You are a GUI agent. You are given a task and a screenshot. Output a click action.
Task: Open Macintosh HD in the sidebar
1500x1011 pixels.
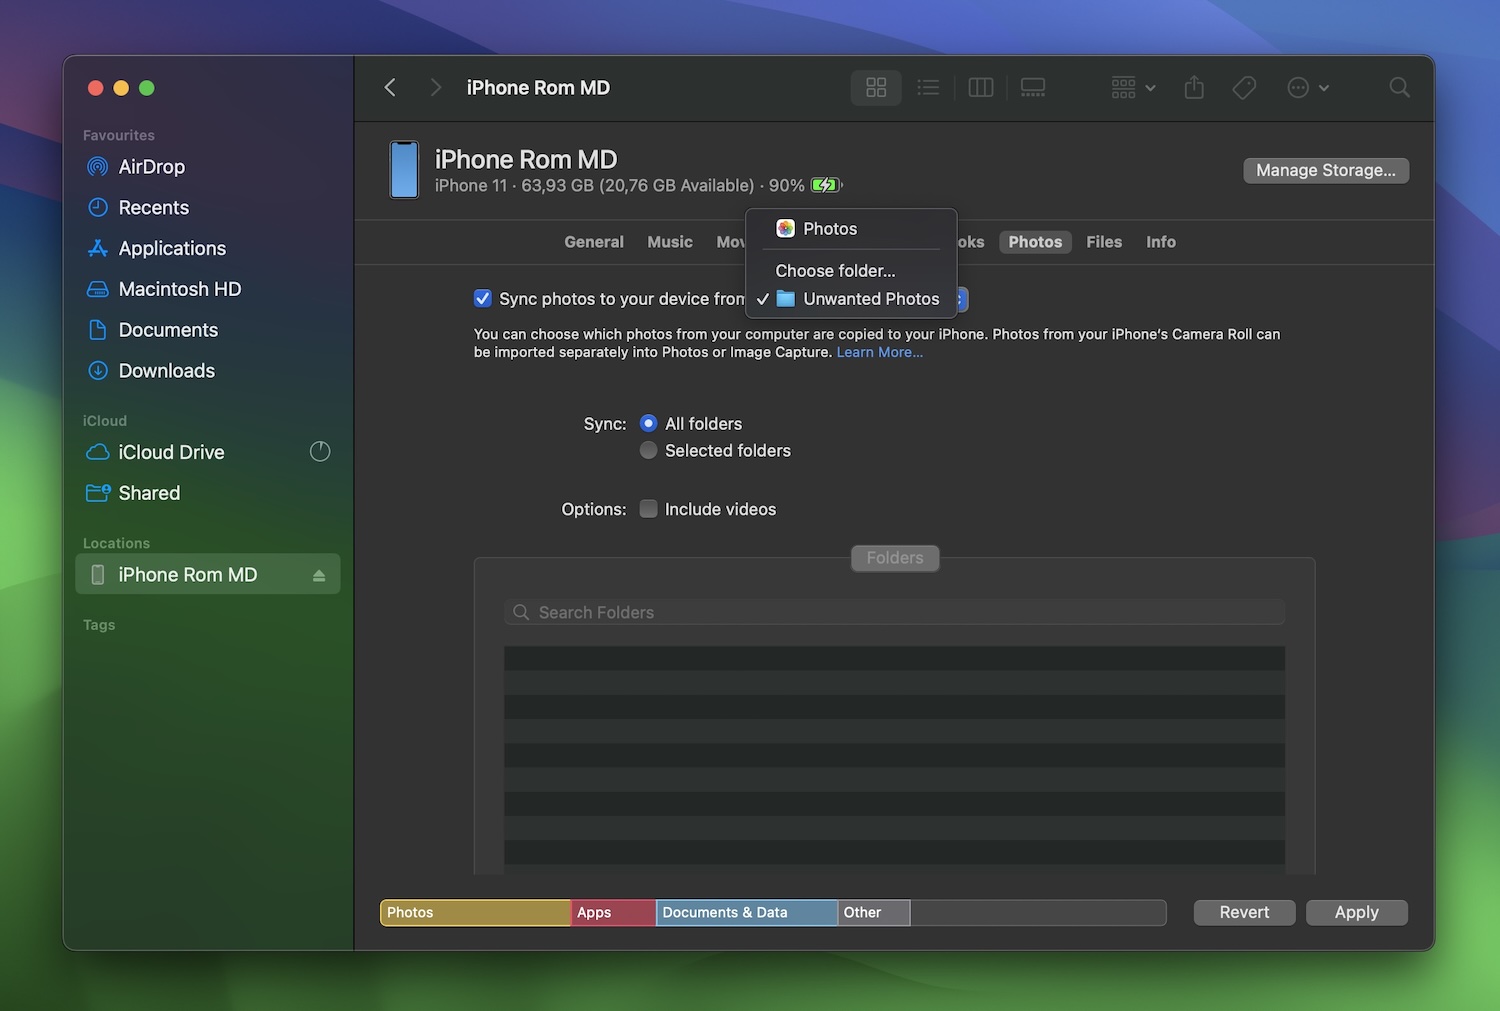point(207,289)
